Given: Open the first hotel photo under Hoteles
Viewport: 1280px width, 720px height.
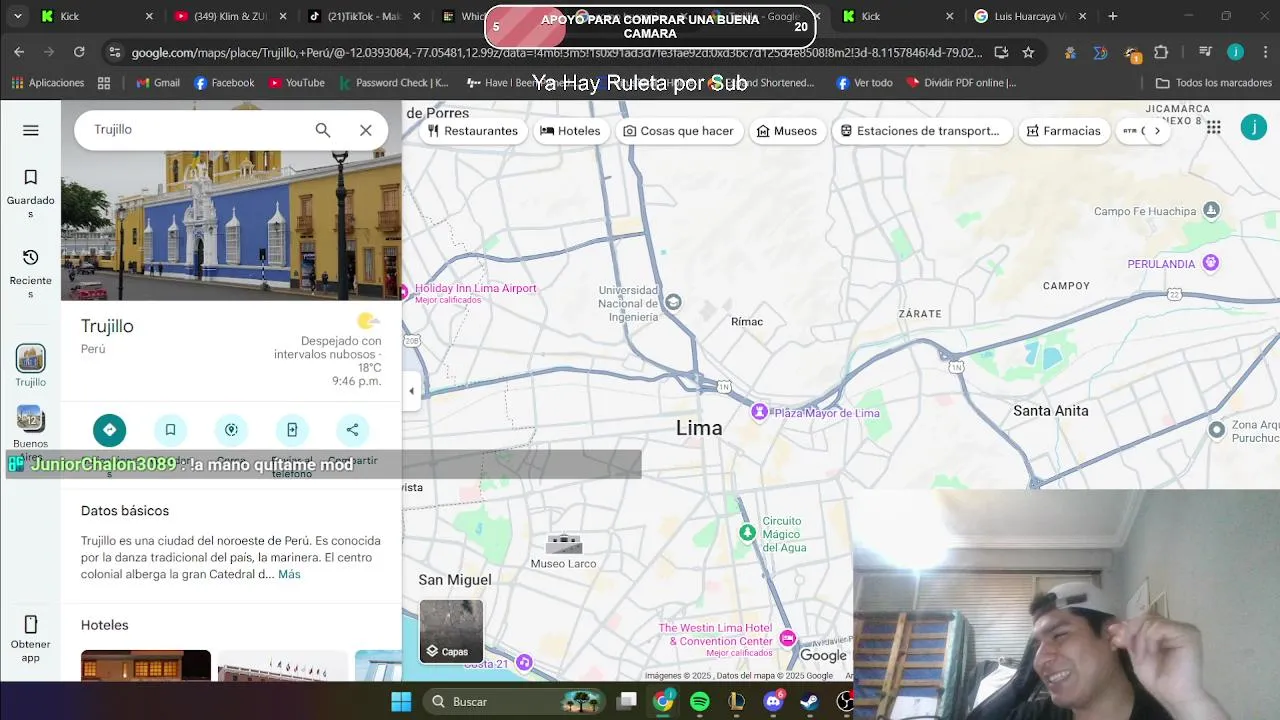Looking at the screenshot, I should (x=146, y=665).
